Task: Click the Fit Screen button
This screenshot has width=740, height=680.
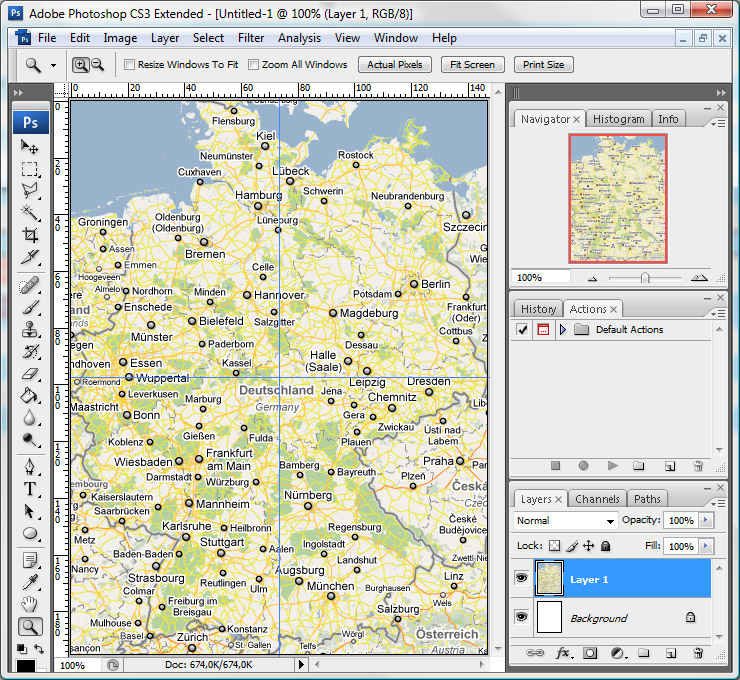Action: (472, 65)
